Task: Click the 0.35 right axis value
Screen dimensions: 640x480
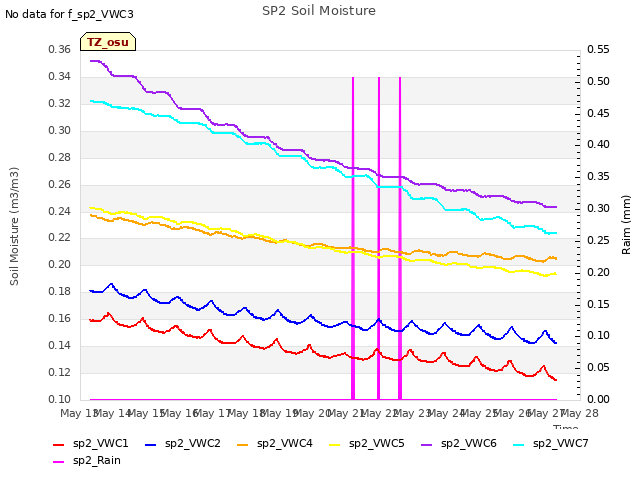Action: click(598, 177)
